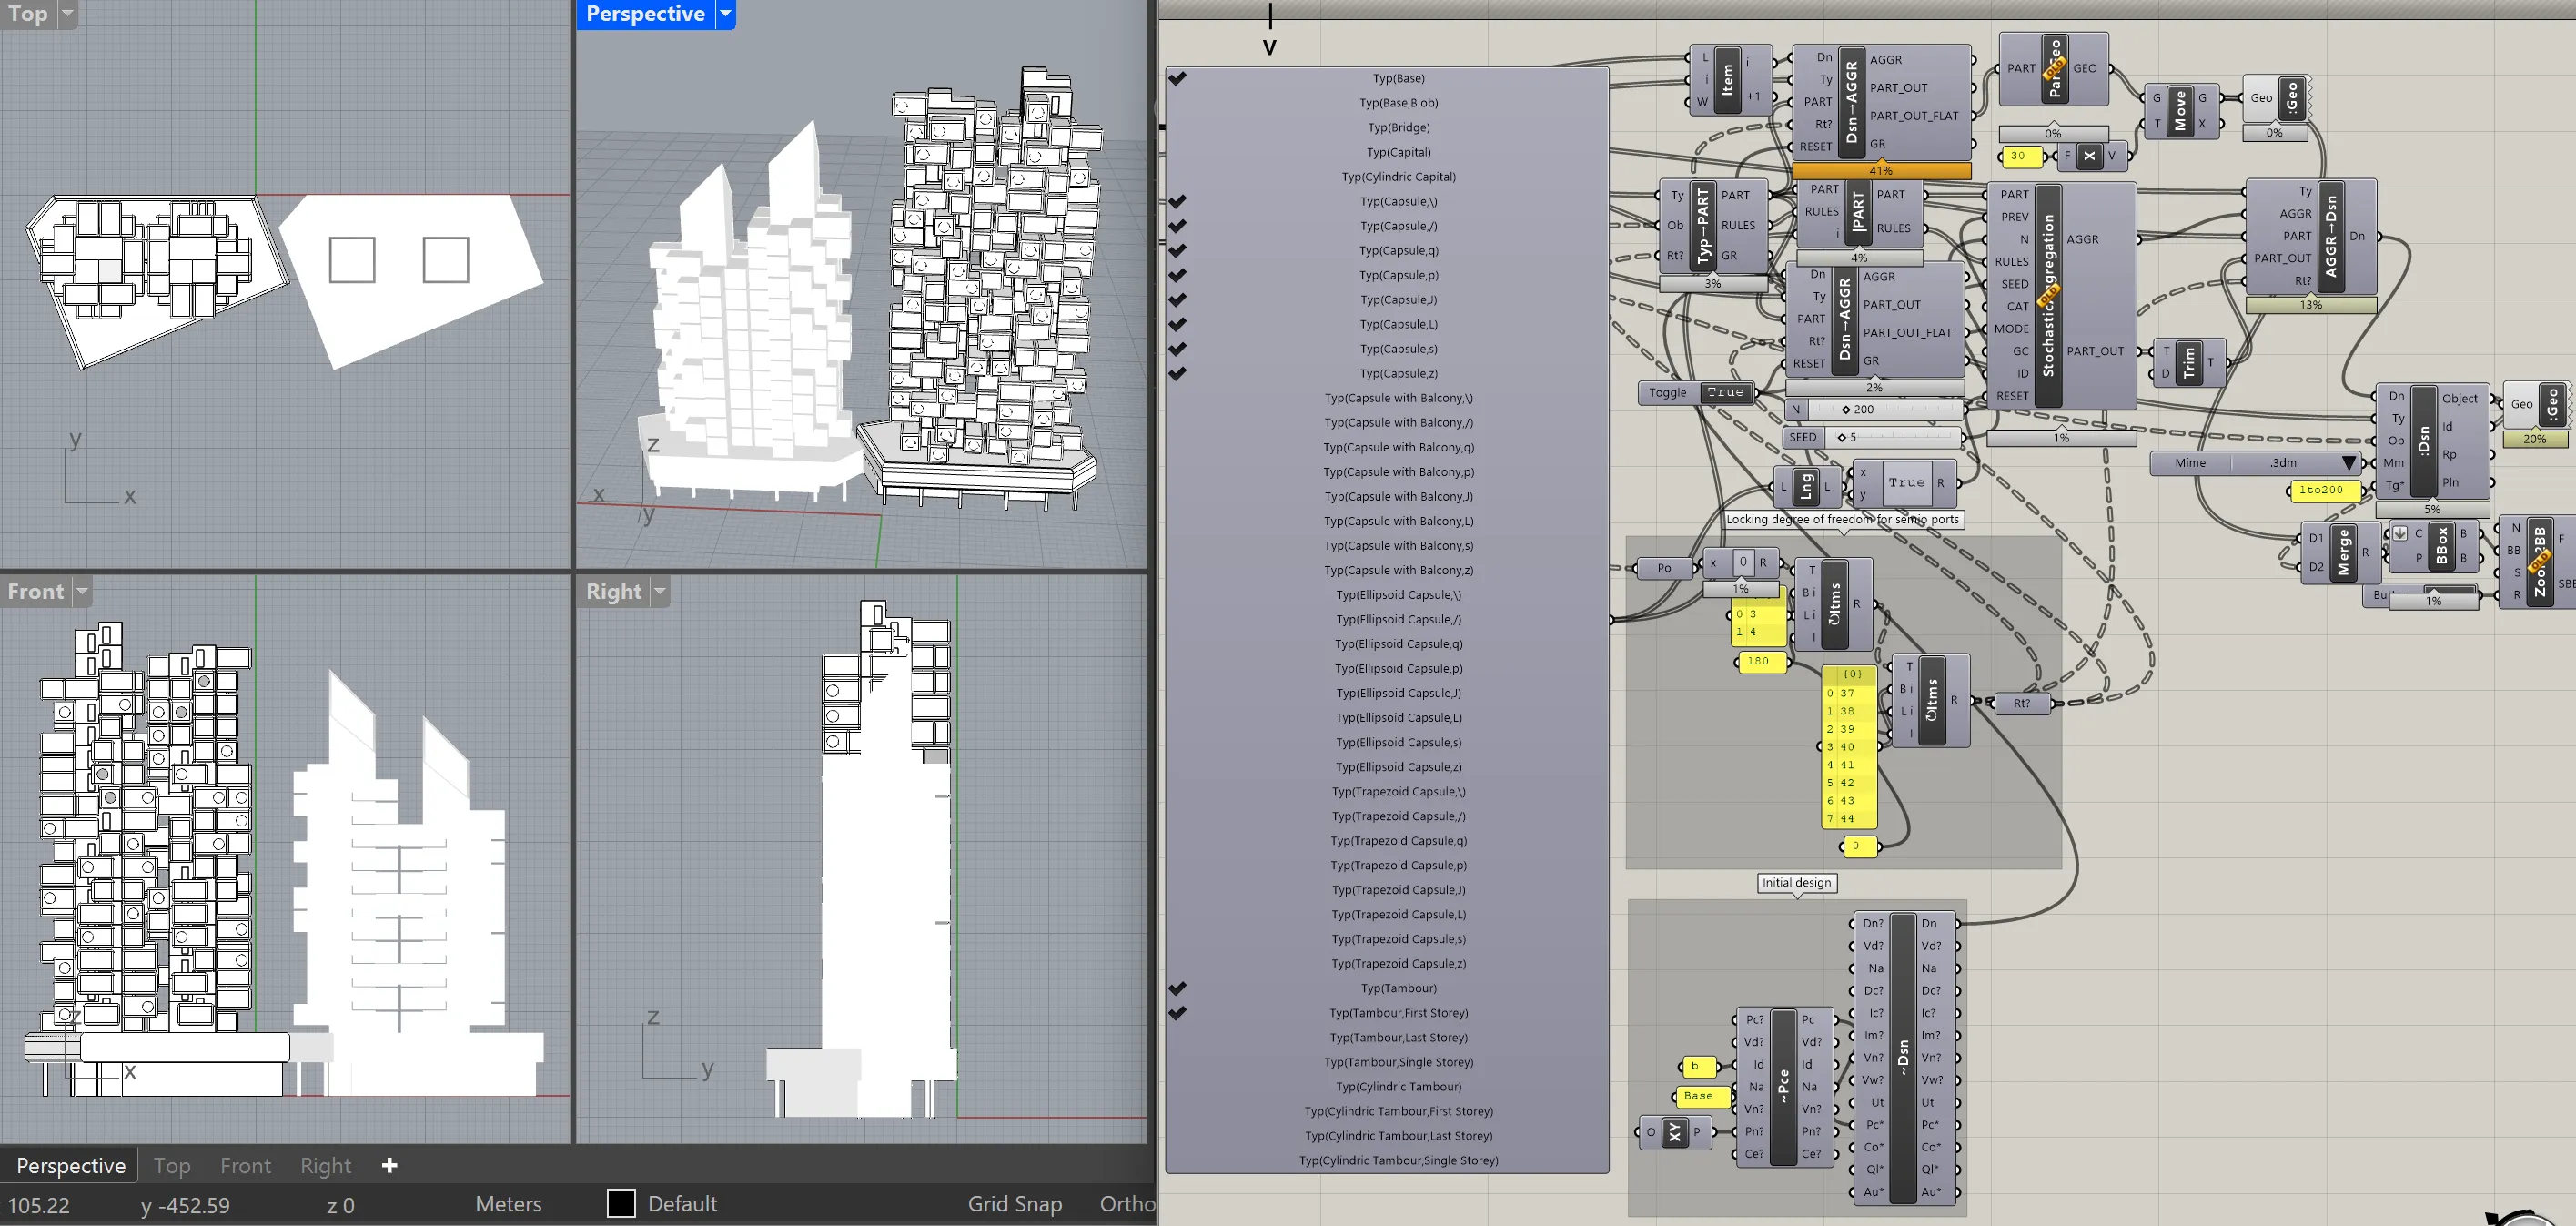This screenshot has height=1226, width=2576.
Task: Select the Lng list length component
Action: (1806, 487)
